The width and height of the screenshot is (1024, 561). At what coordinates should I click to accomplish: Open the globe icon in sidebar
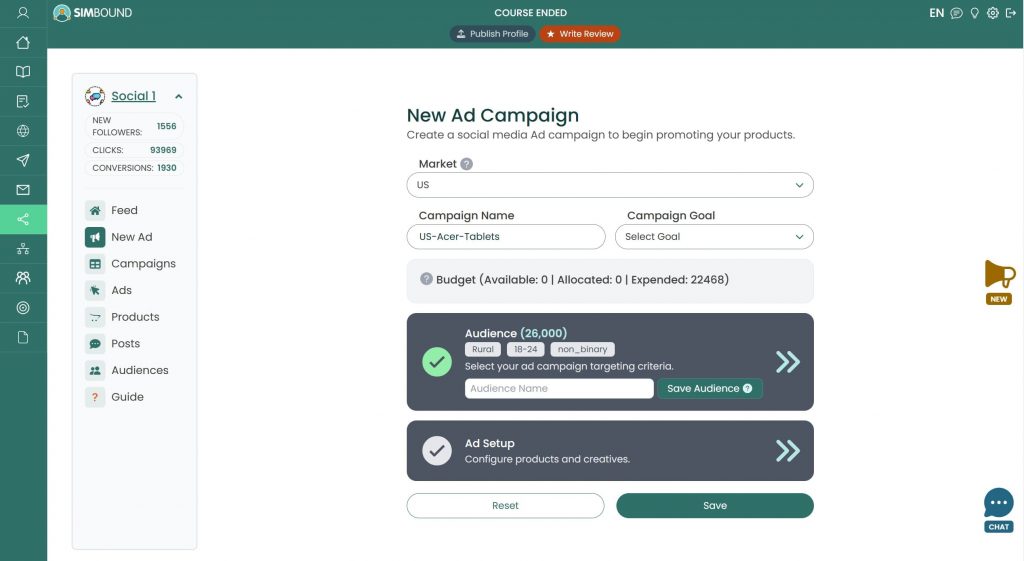point(23,131)
